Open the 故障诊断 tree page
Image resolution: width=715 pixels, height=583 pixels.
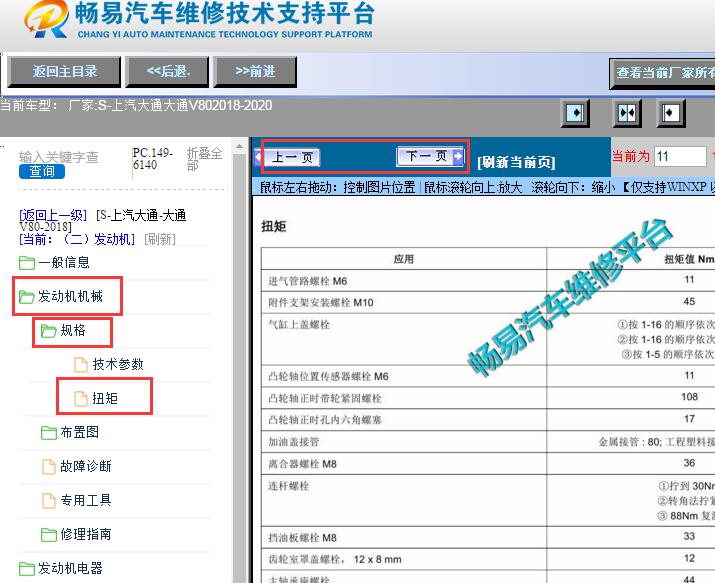[86, 467]
